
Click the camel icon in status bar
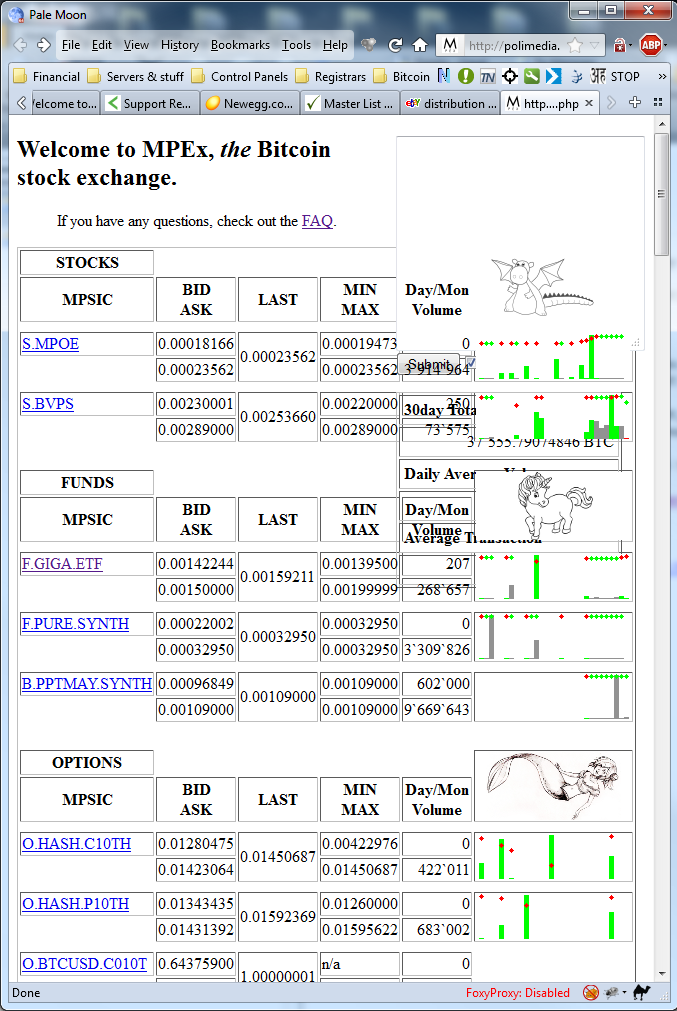[642, 993]
